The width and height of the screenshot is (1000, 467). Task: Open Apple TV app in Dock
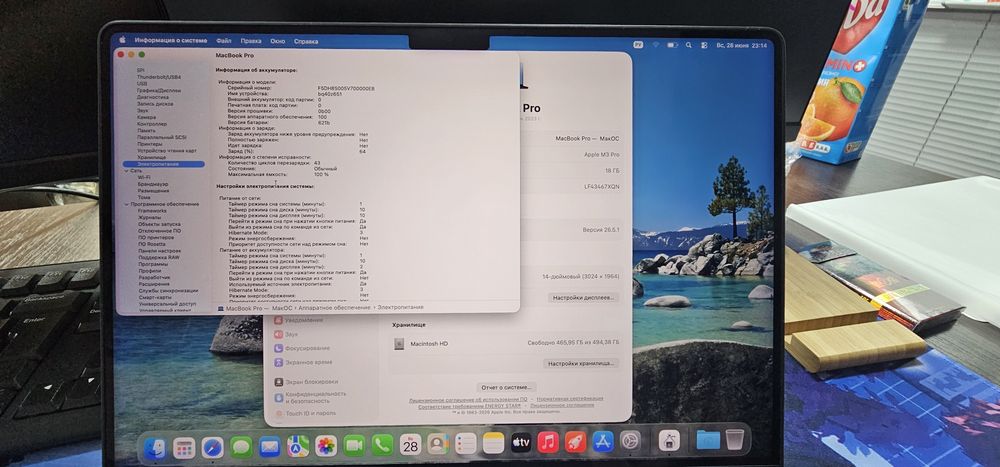[x=520, y=442]
